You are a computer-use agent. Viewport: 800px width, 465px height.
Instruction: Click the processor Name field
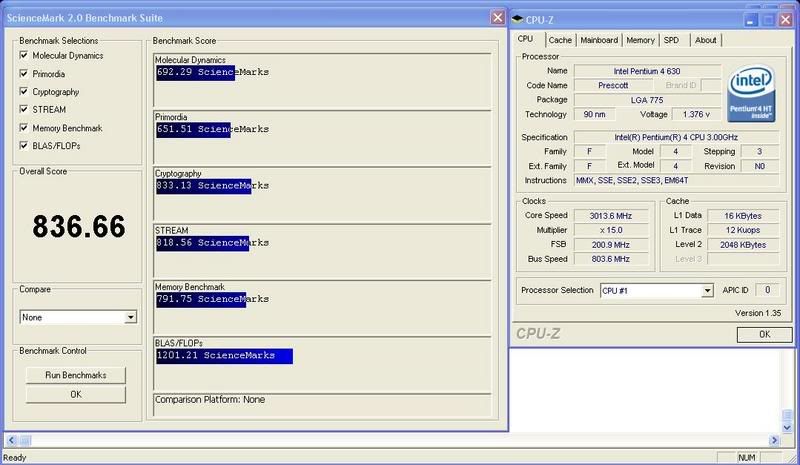[643, 71]
